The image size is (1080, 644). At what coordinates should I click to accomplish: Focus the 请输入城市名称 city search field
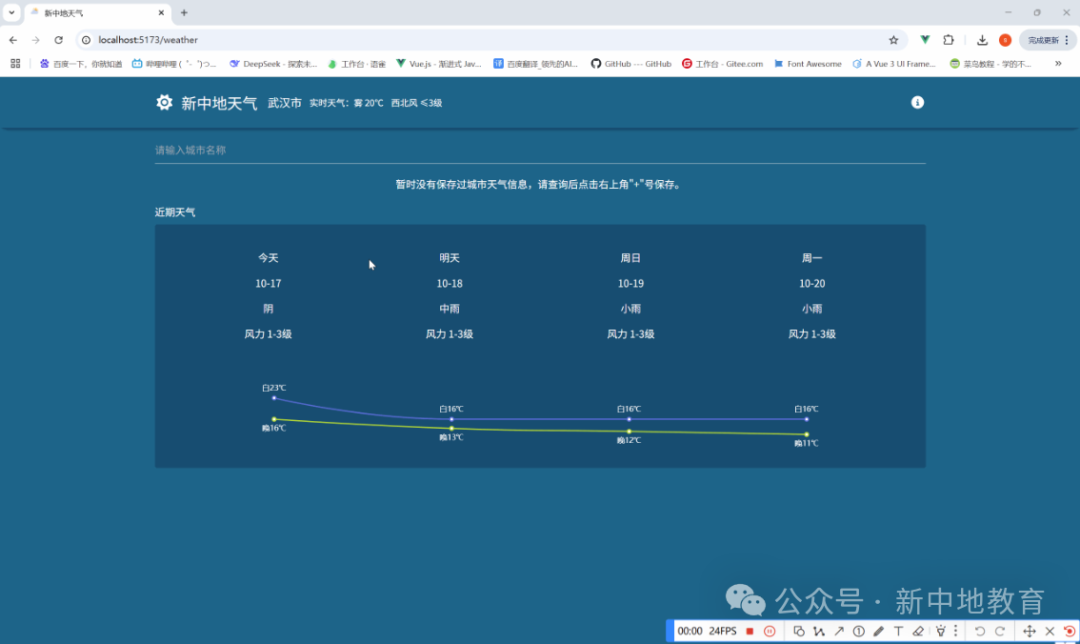[x=540, y=150]
